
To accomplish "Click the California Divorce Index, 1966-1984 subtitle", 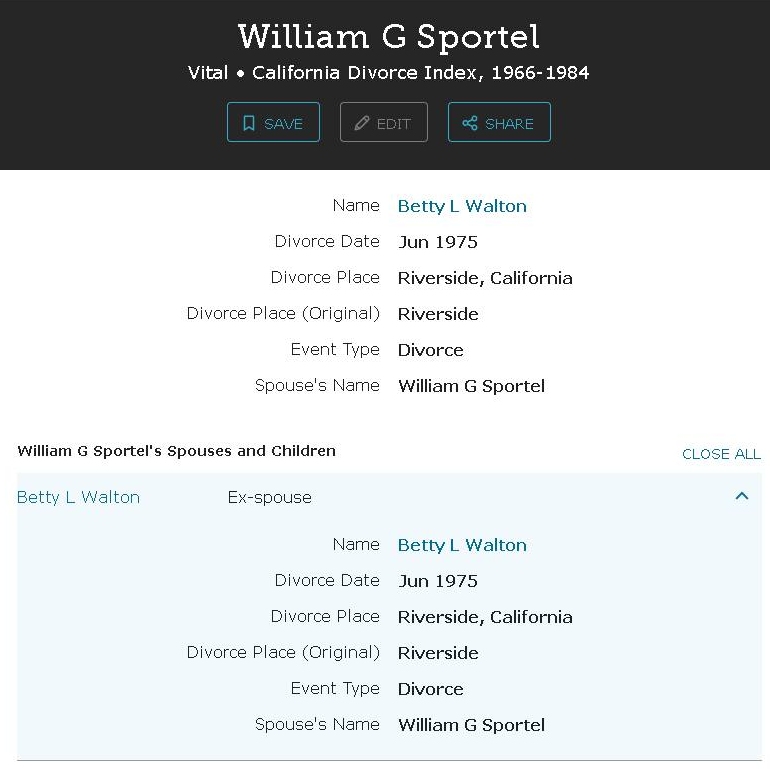I will click(420, 73).
